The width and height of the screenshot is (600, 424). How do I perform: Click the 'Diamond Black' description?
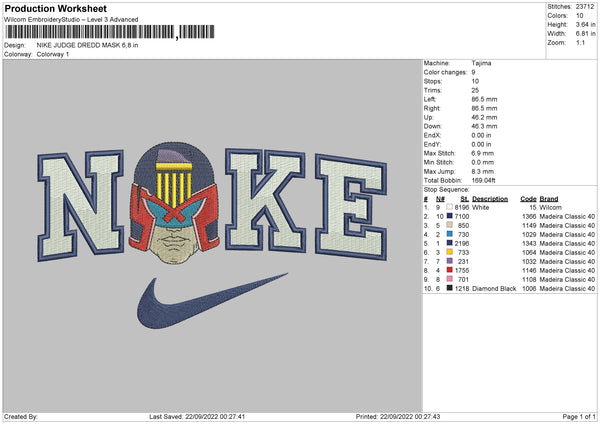click(494, 288)
